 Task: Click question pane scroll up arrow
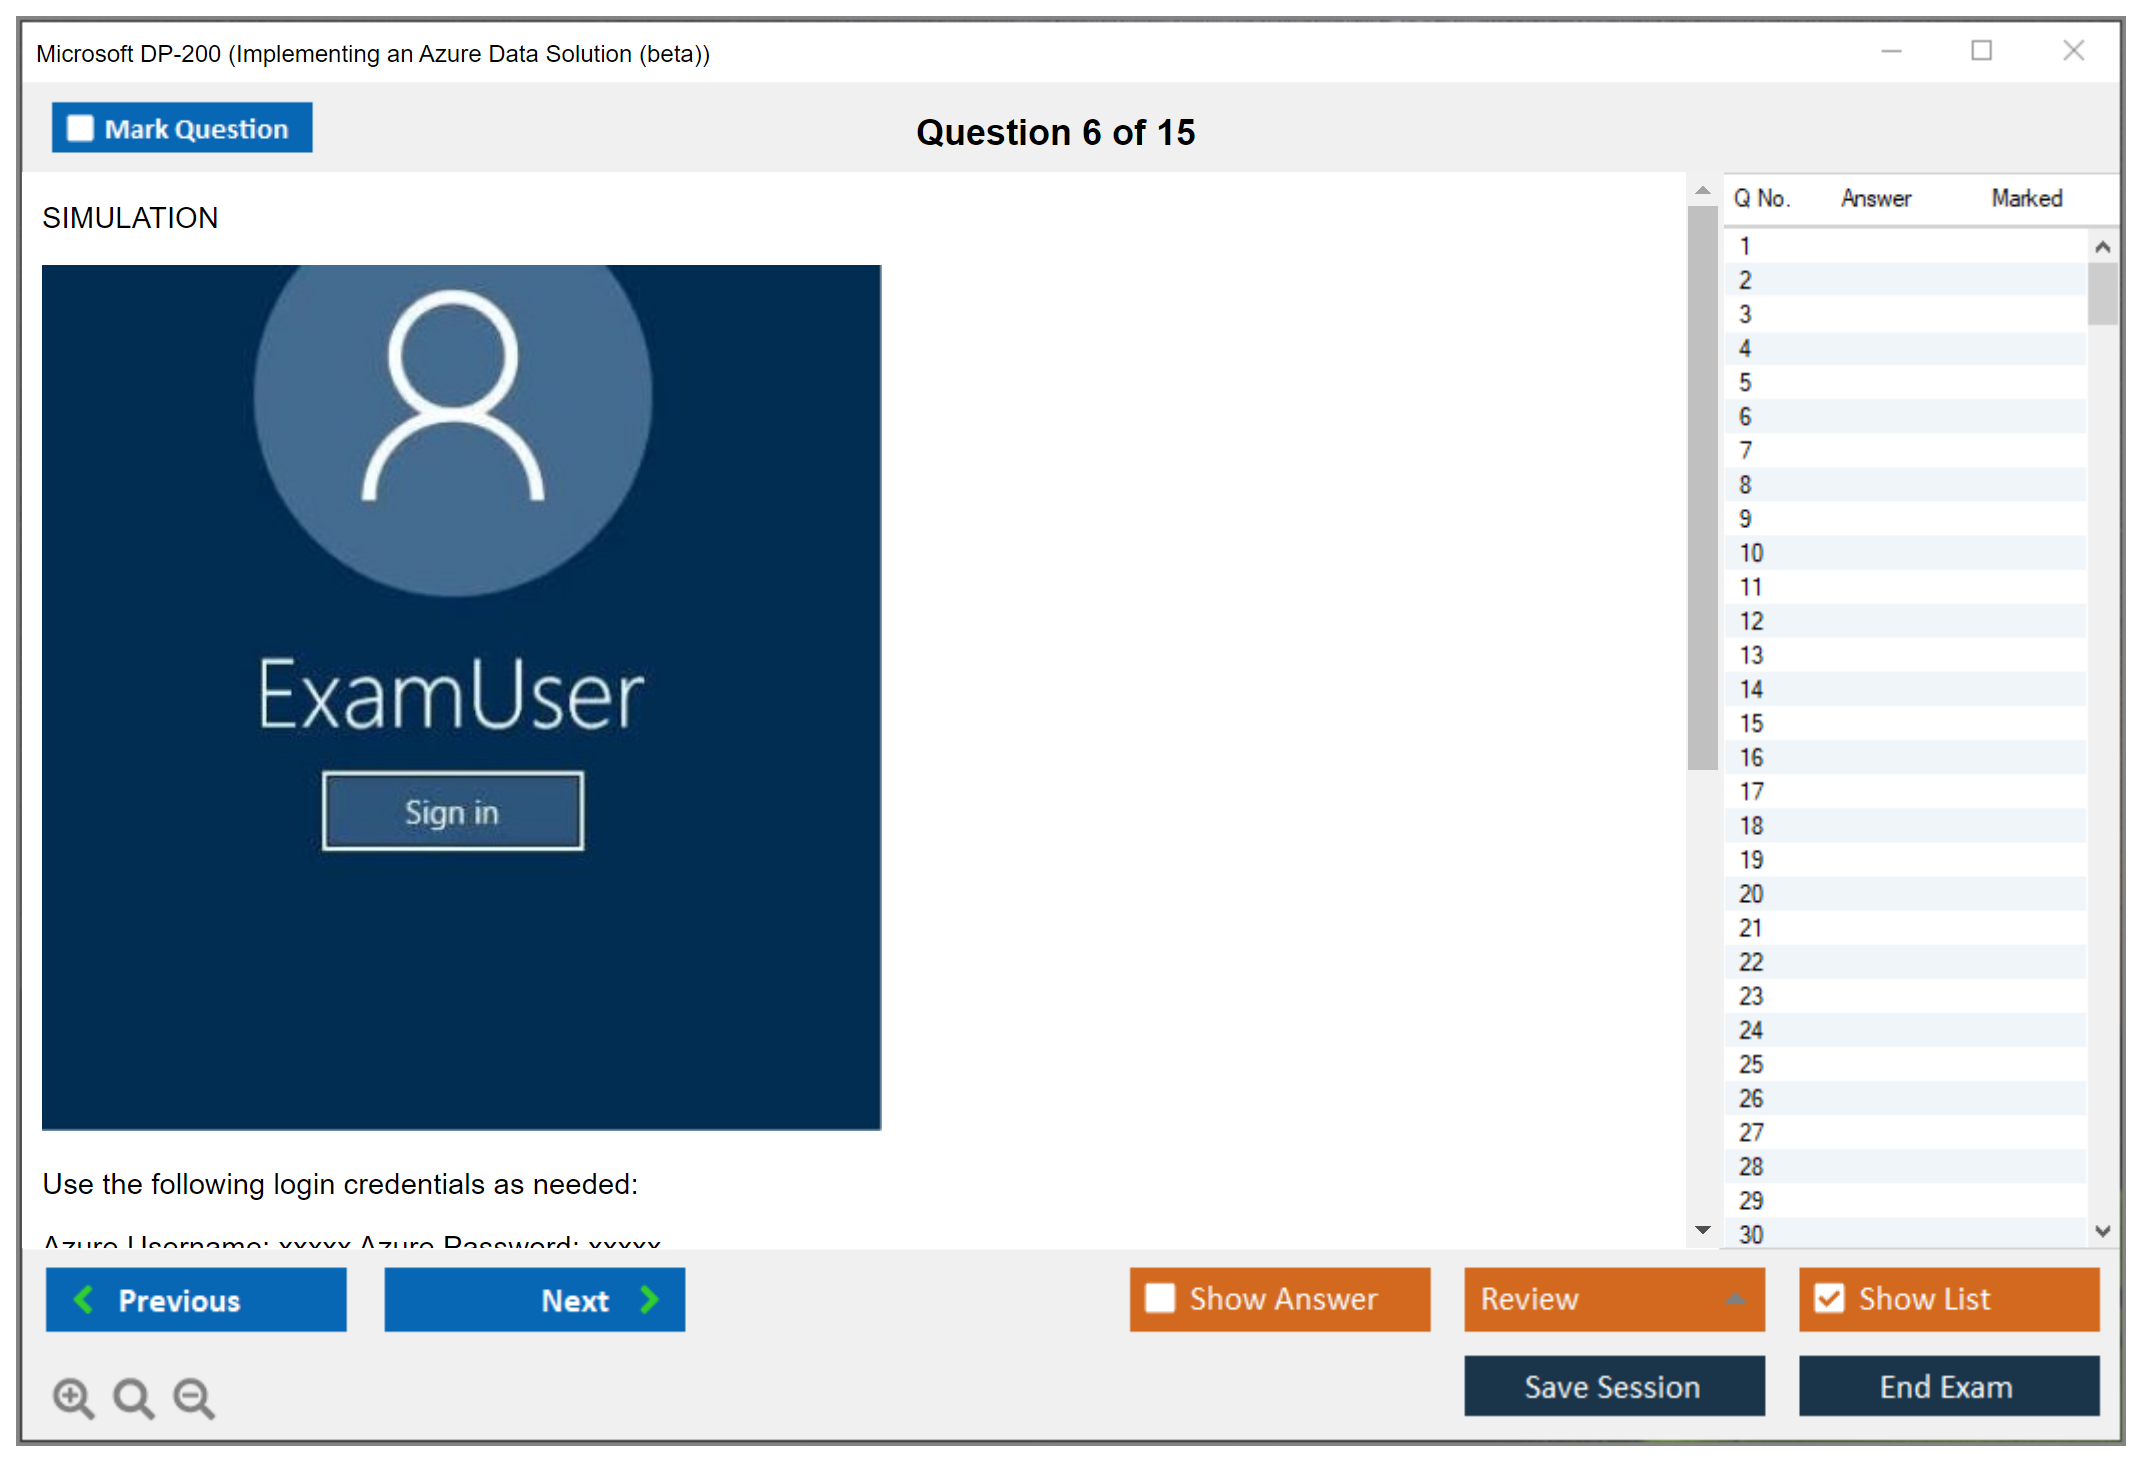[1702, 190]
